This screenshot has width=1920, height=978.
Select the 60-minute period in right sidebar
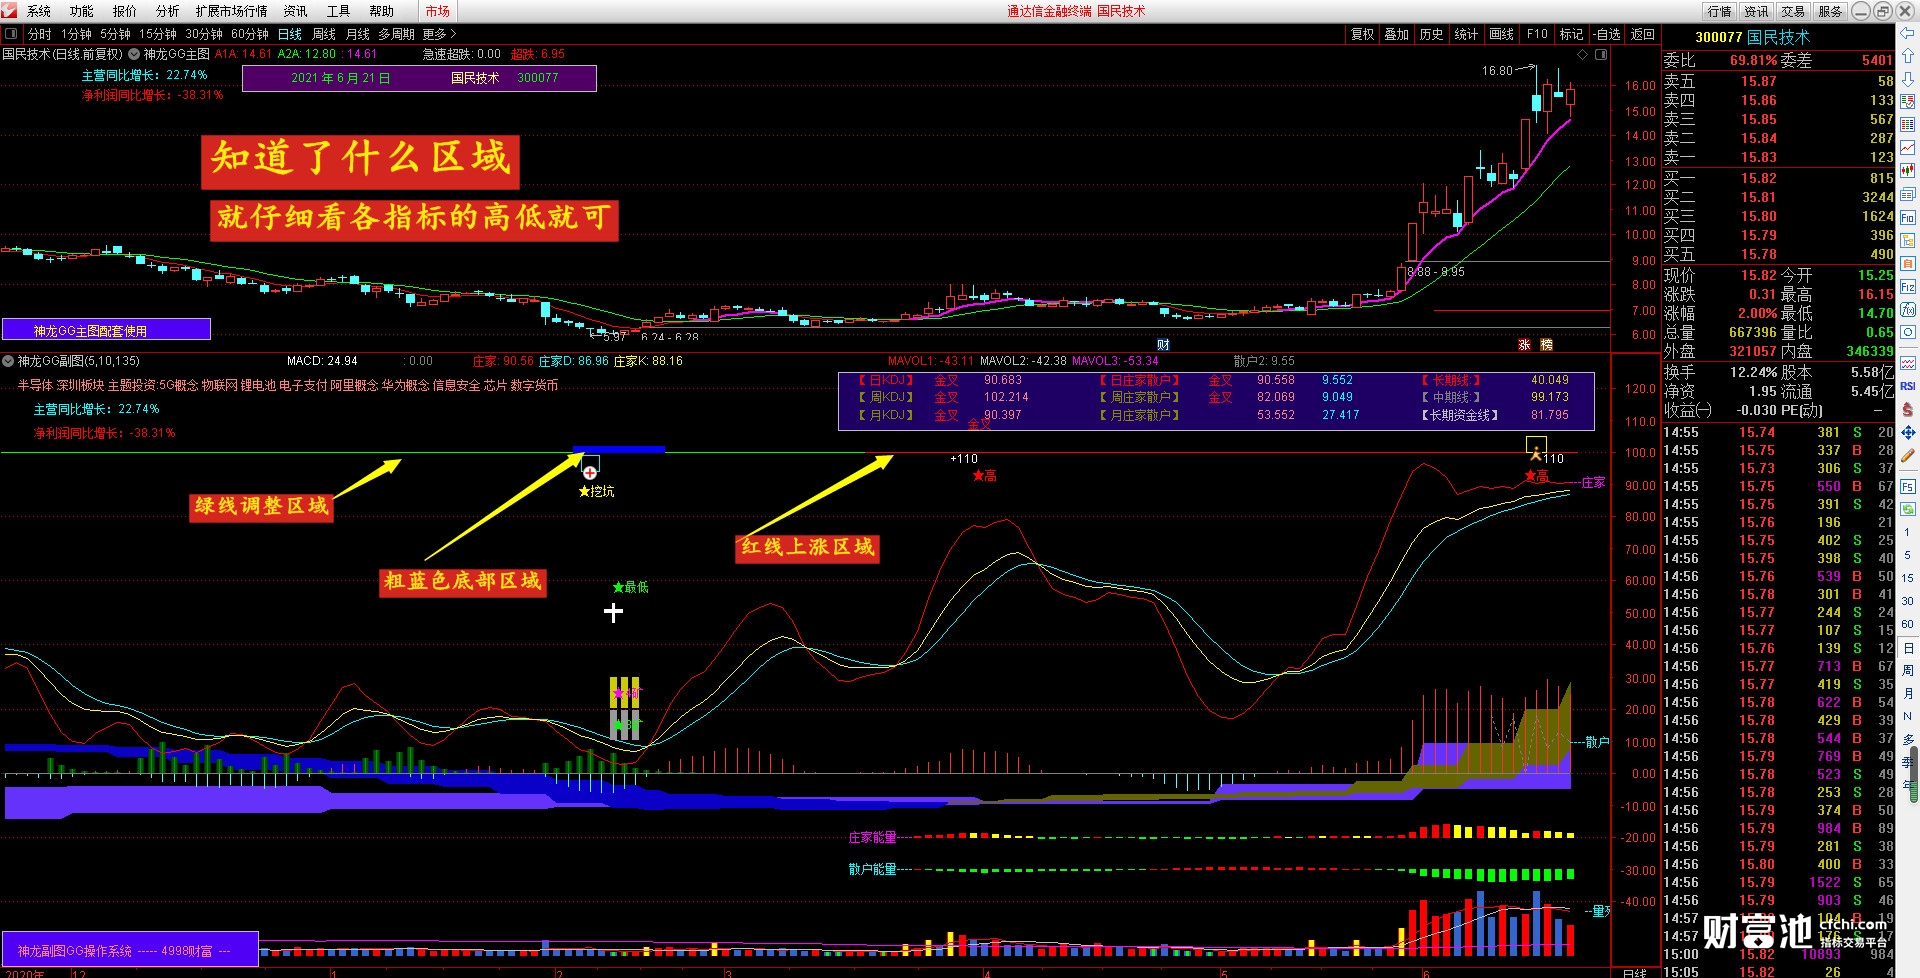click(x=1907, y=624)
